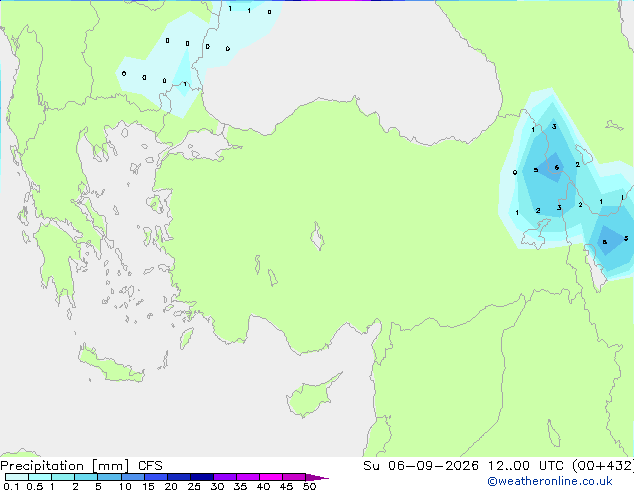This screenshot has width=634, height=490.
Task: Open the weatheronline.co.uk link
Action: (550, 481)
